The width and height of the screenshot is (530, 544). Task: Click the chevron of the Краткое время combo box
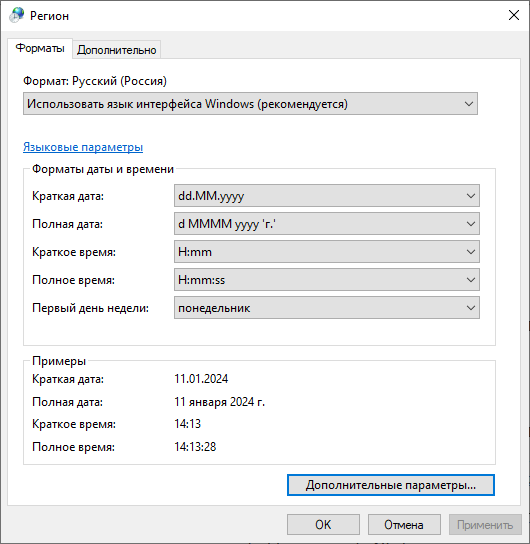click(471, 252)
